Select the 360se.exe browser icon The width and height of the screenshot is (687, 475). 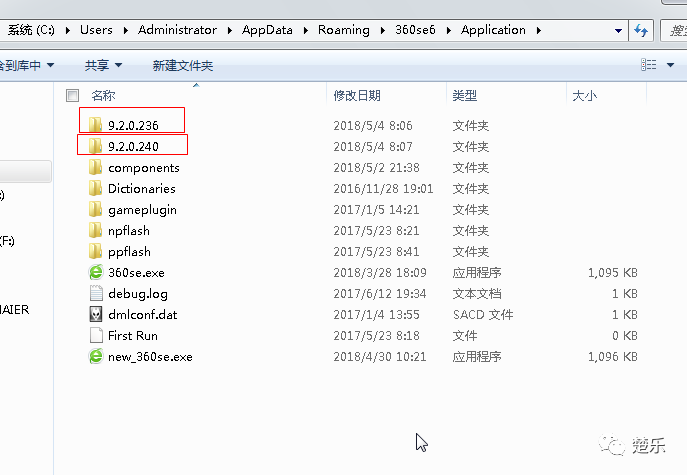pos(96,272)
